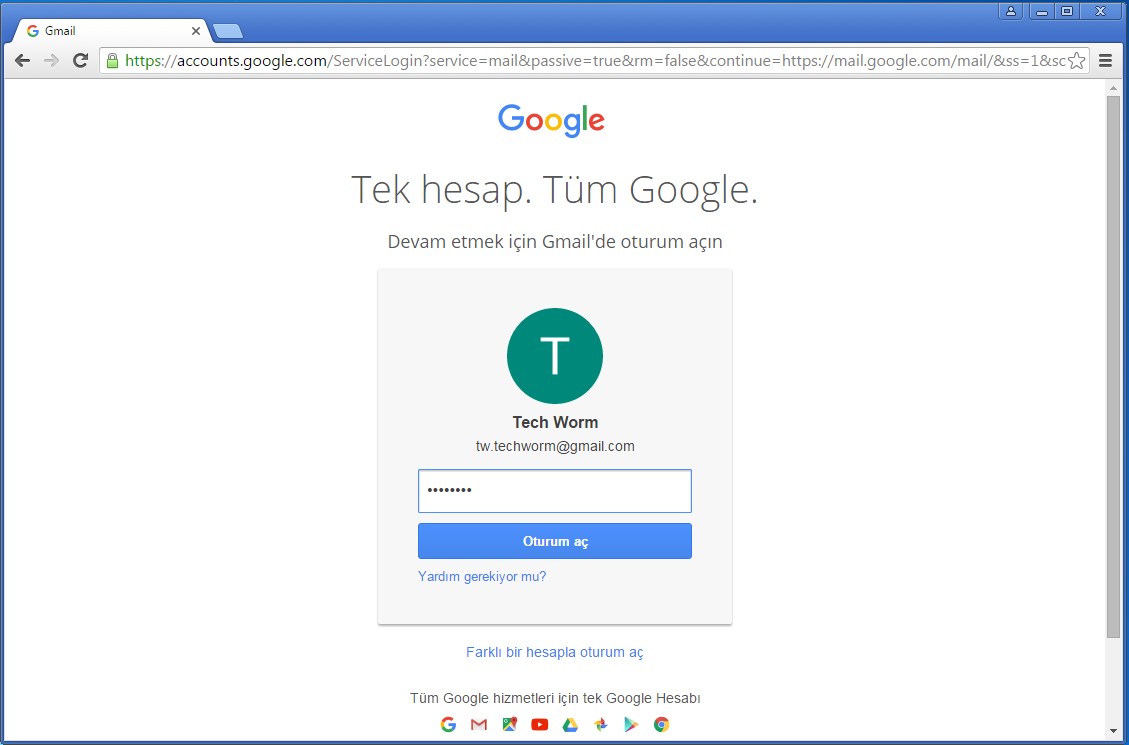
Task: Click the "Yardım gerekiyor mu?" link
Action: coord(482,577)
